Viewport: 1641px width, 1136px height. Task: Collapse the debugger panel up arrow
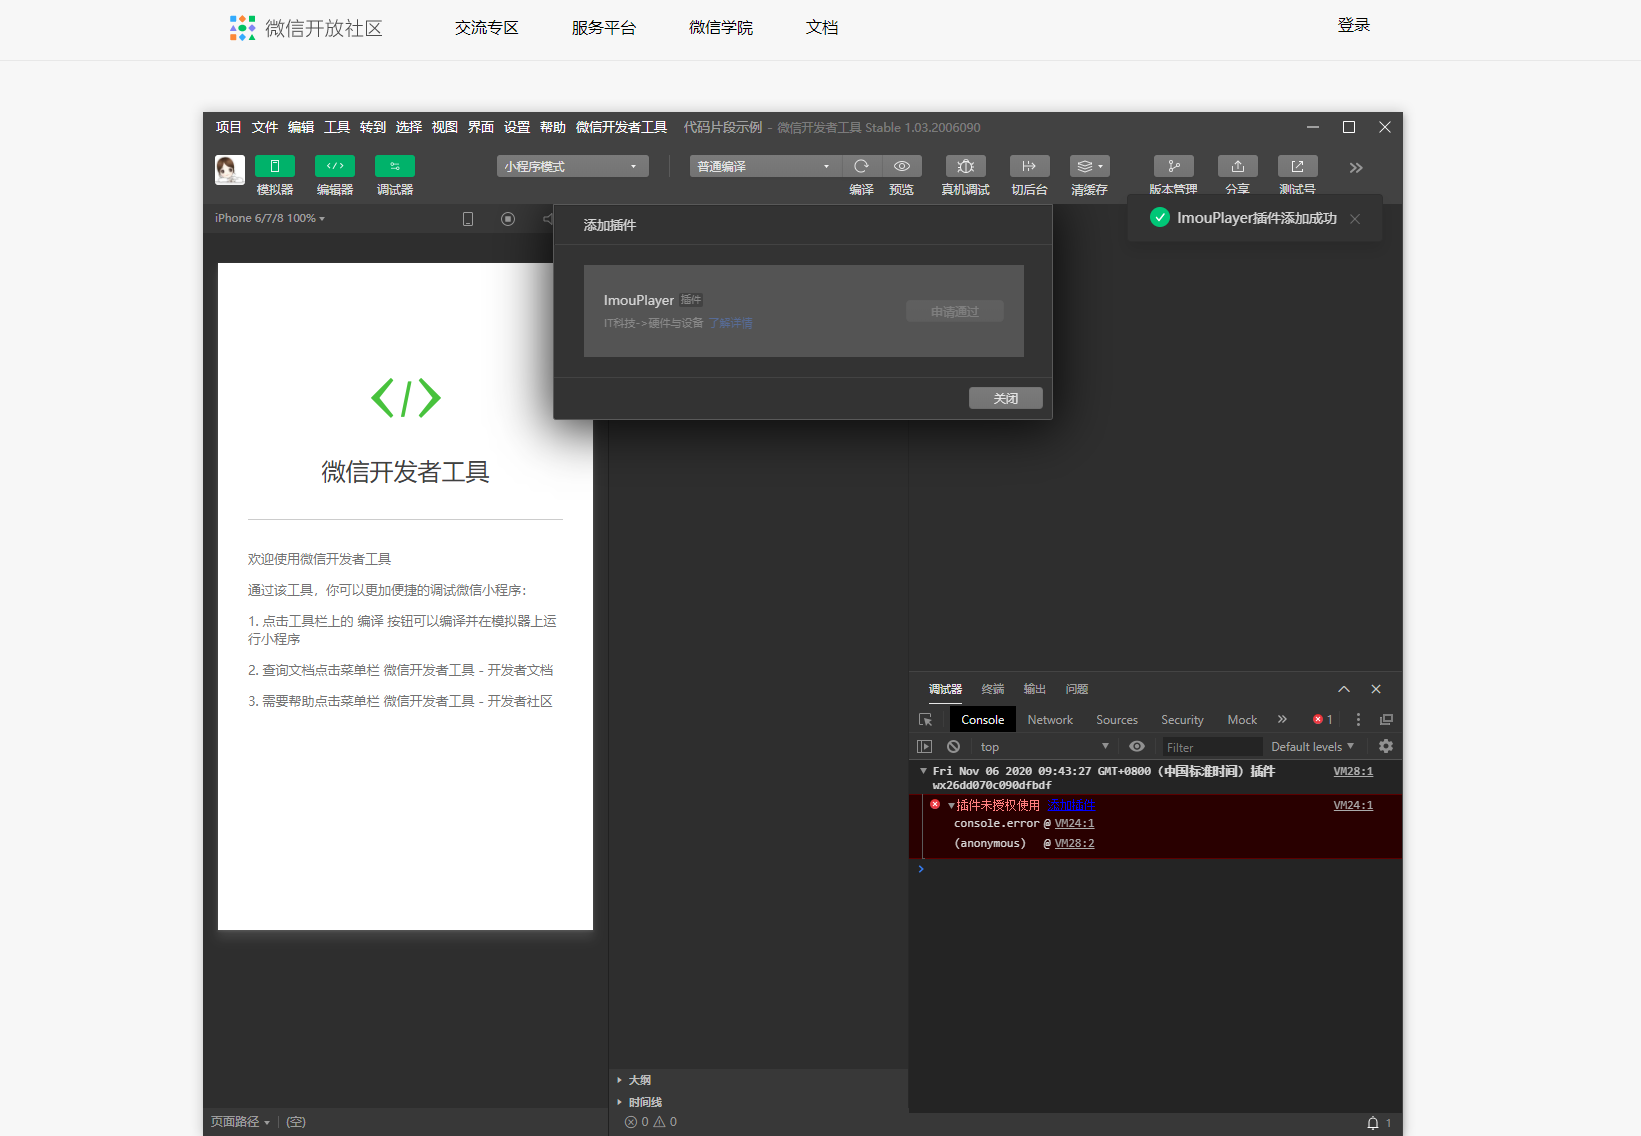click(x=1344, y=689)
